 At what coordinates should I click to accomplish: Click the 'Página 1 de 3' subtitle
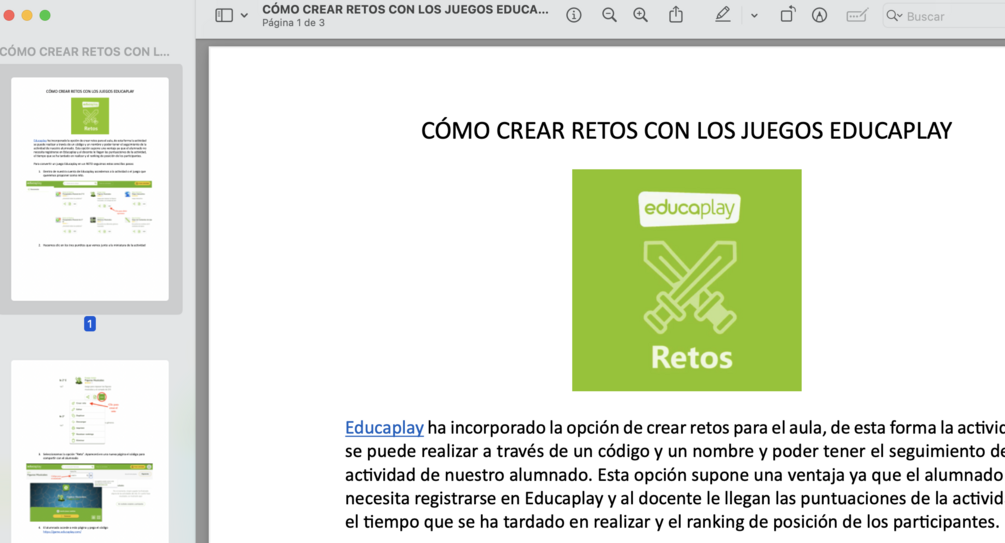coord(294,23)
